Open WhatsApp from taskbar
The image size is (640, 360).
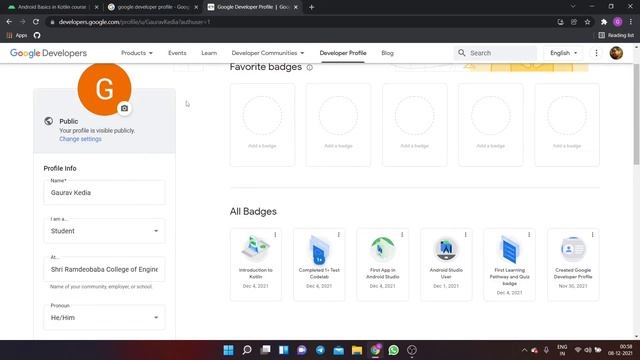click(393, 350)
